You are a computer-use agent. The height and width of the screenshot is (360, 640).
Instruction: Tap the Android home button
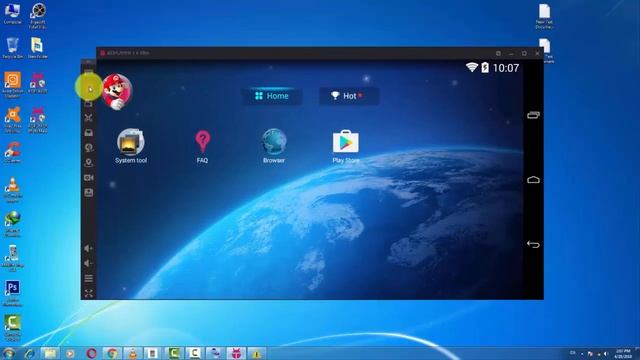tap(533, 180)
